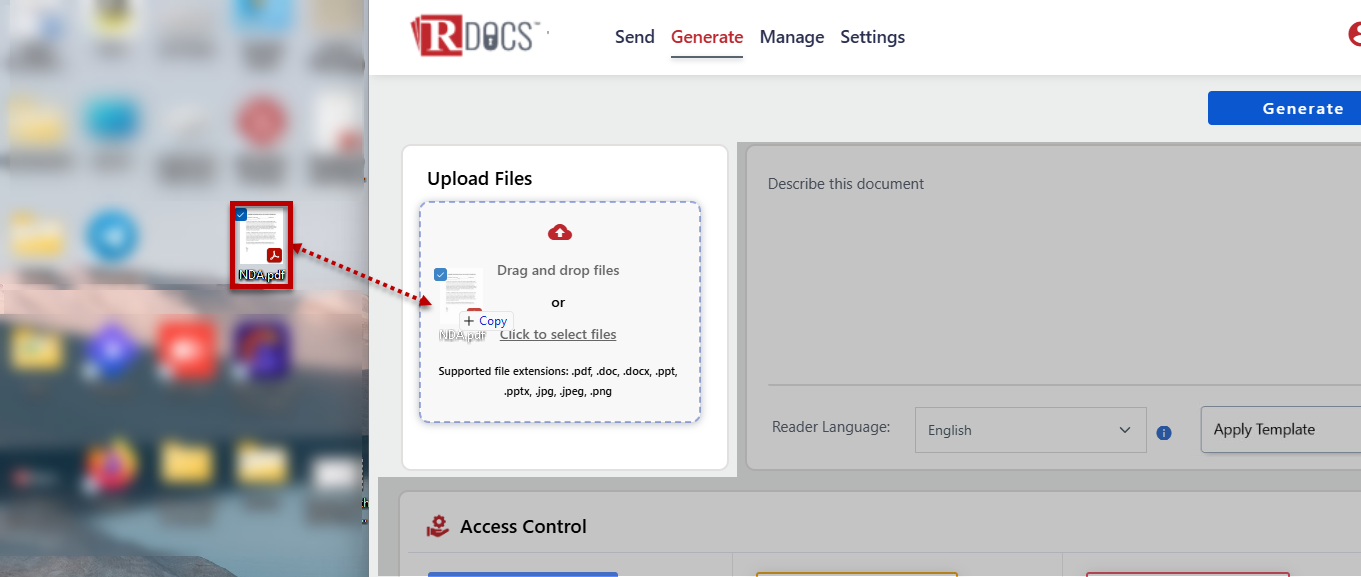Open the user profile icon
The image size is (1361, 577).
click(1354, 36)
